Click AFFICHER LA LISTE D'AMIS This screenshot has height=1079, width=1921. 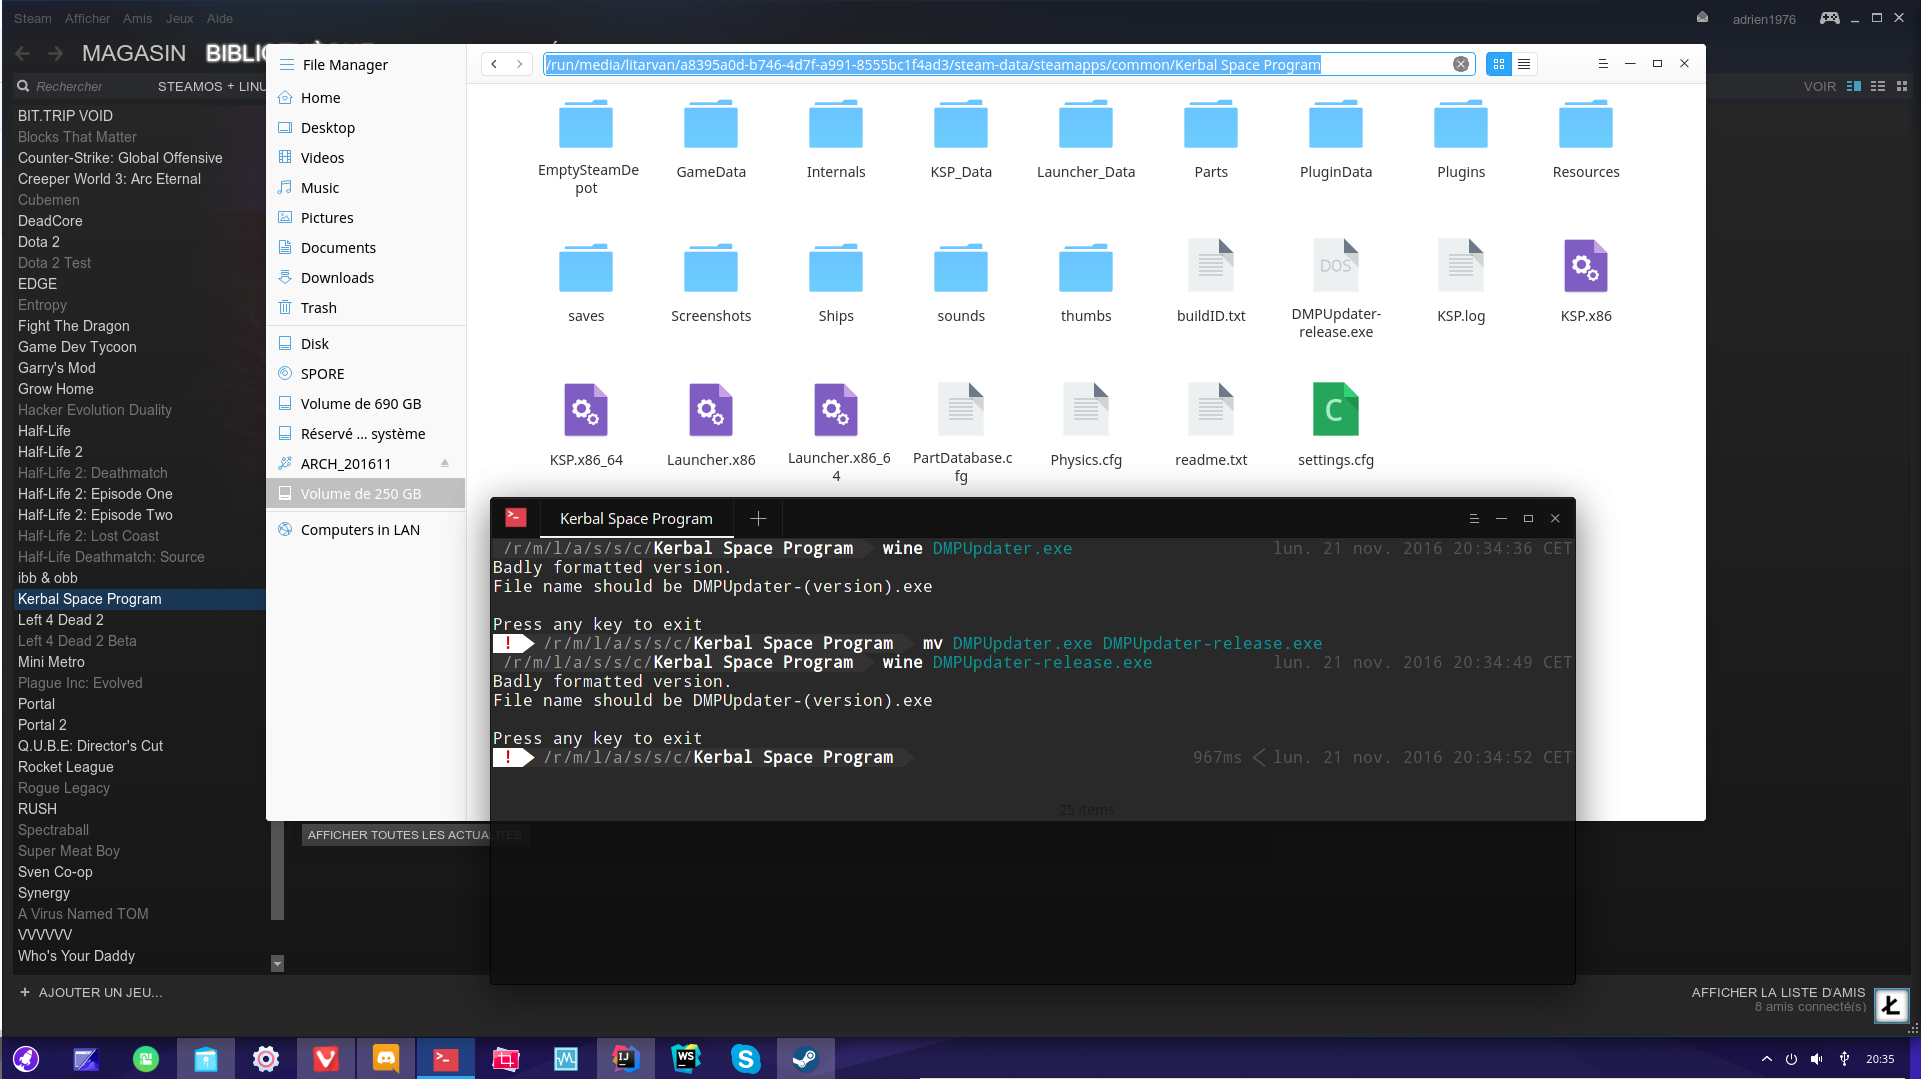(x=1778, y=993)
